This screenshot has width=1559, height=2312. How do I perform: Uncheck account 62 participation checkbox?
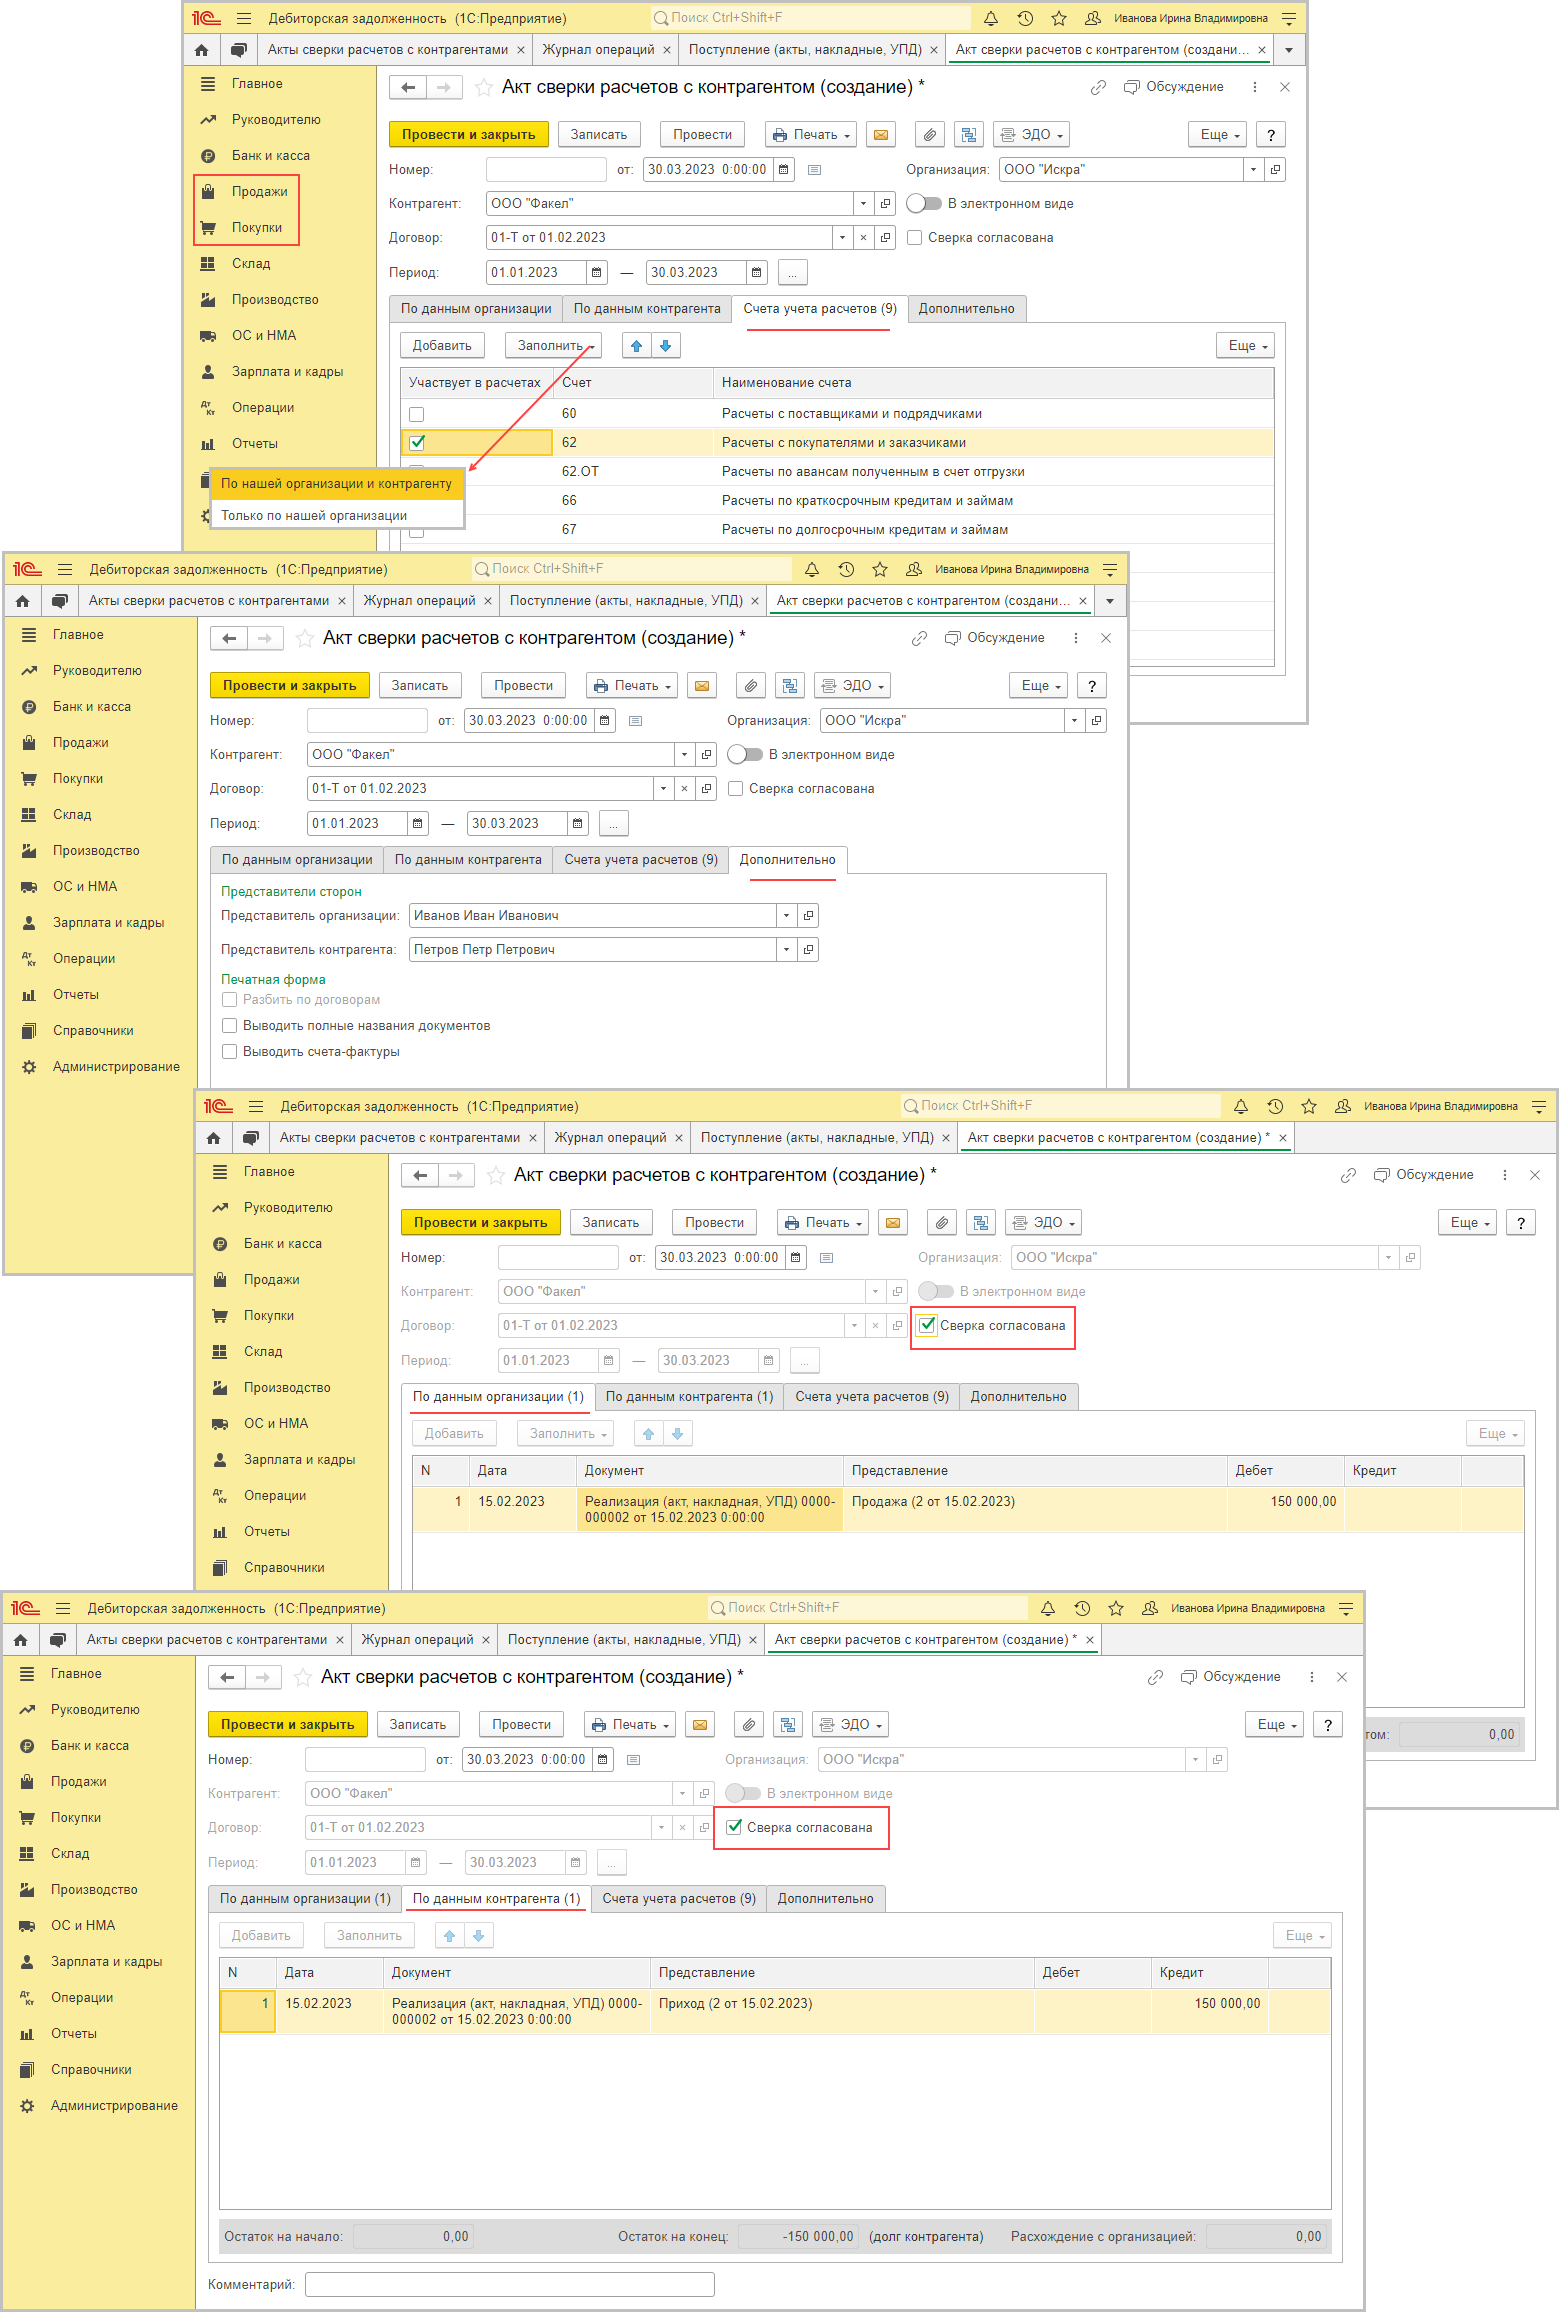(417, 443)
